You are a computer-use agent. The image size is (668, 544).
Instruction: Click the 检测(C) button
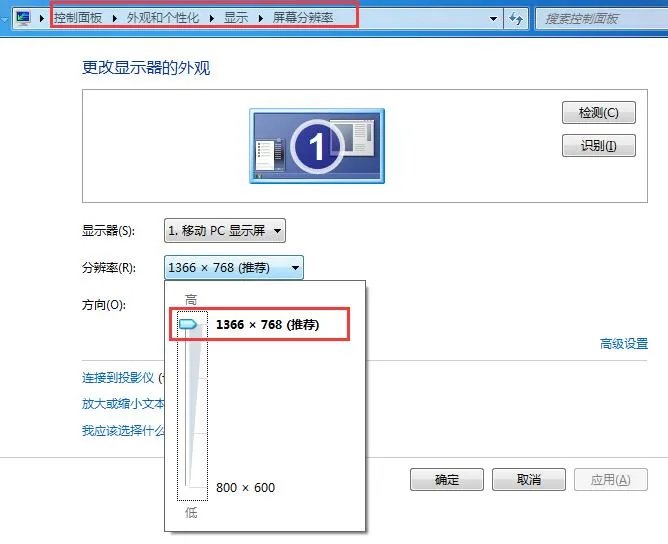[599, 112]
